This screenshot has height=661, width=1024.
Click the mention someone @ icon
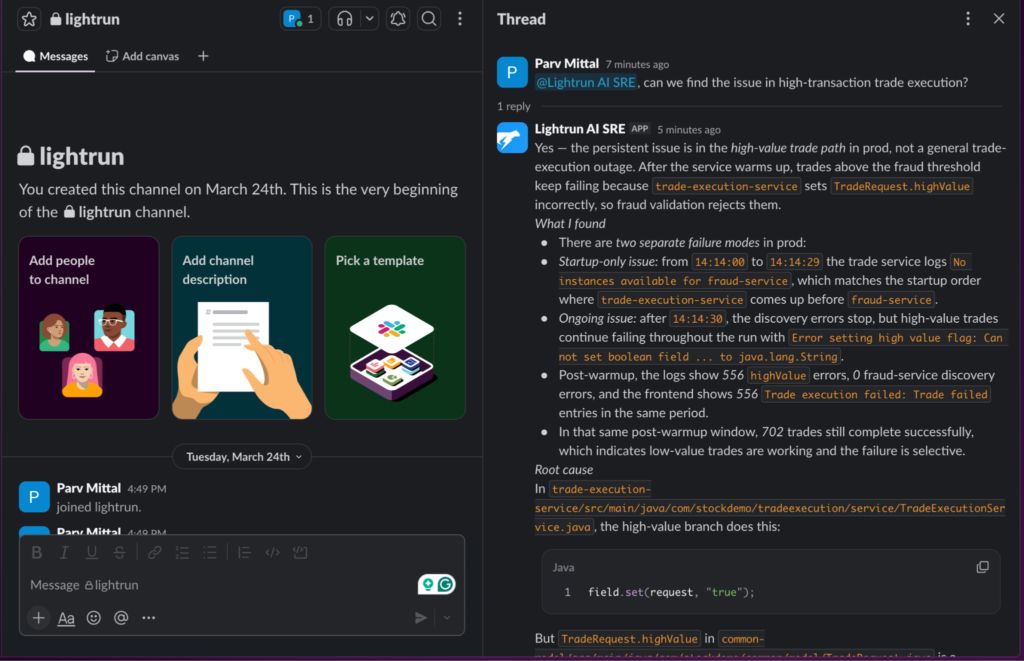pyautogui.click(x=120, y=617)
